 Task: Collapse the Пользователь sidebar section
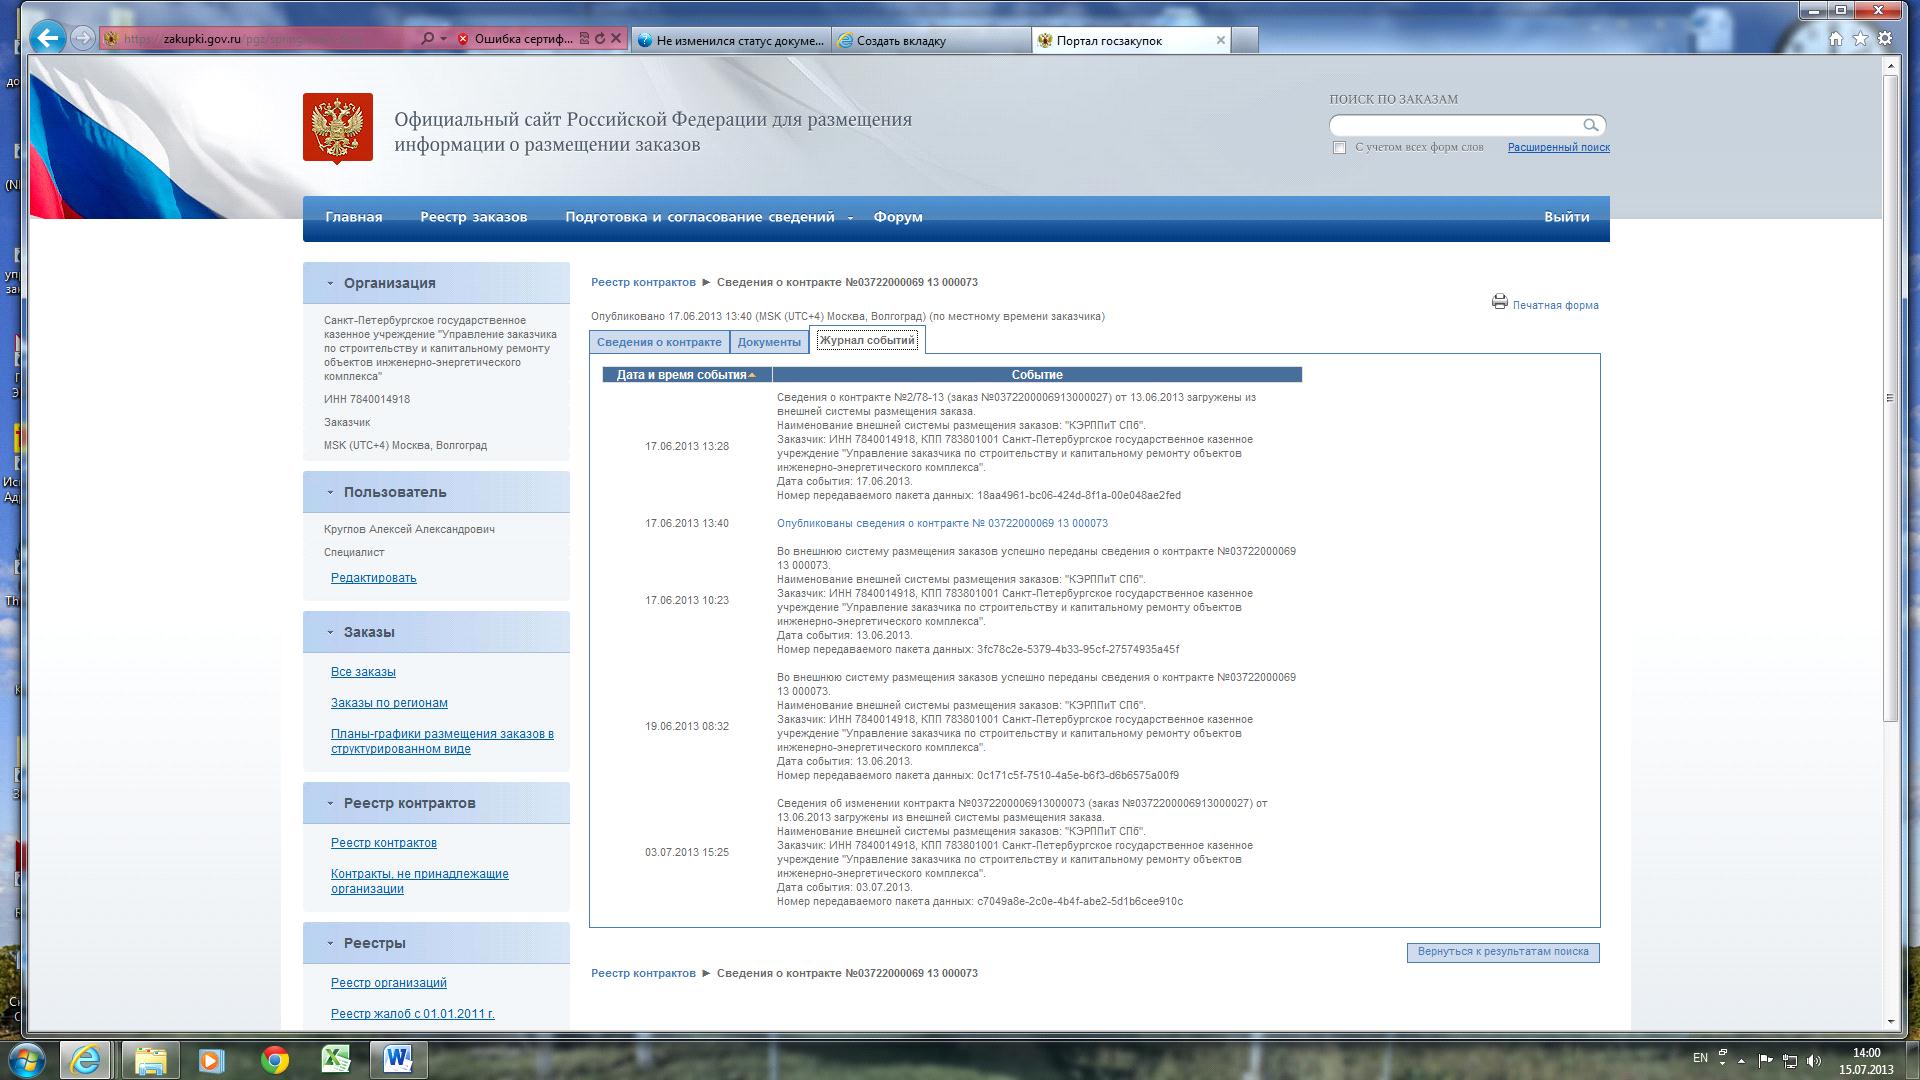[x=330, y=492]
